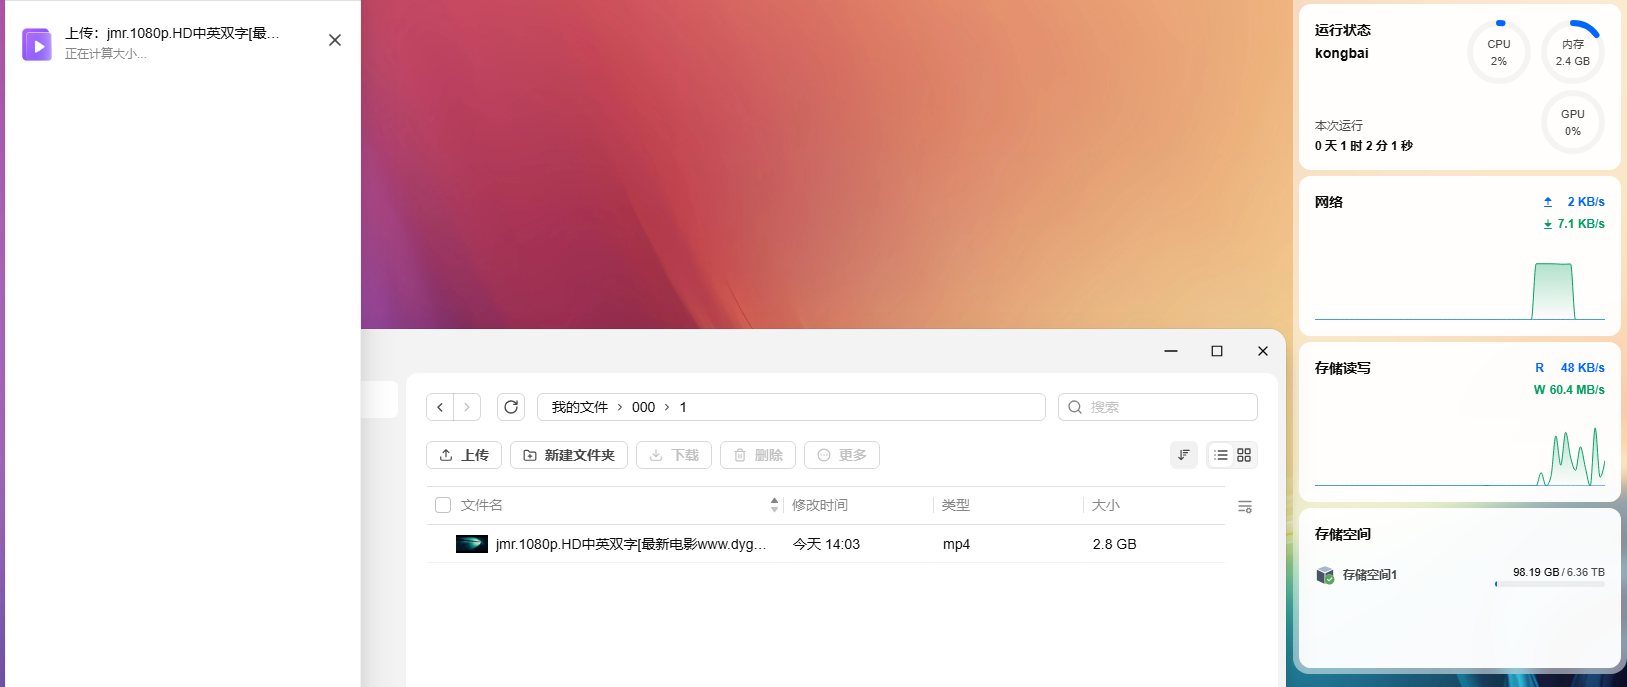
Task: Click the 存储读写 widget title
Action: coord(1343,368)
